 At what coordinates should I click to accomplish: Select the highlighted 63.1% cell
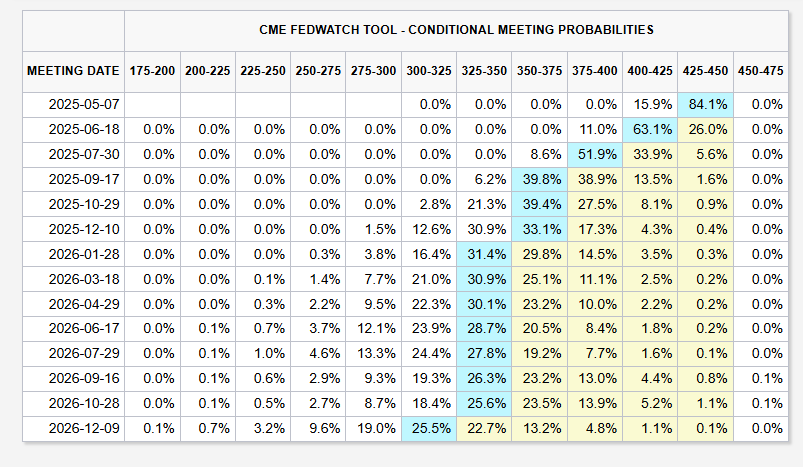point(650,129)
